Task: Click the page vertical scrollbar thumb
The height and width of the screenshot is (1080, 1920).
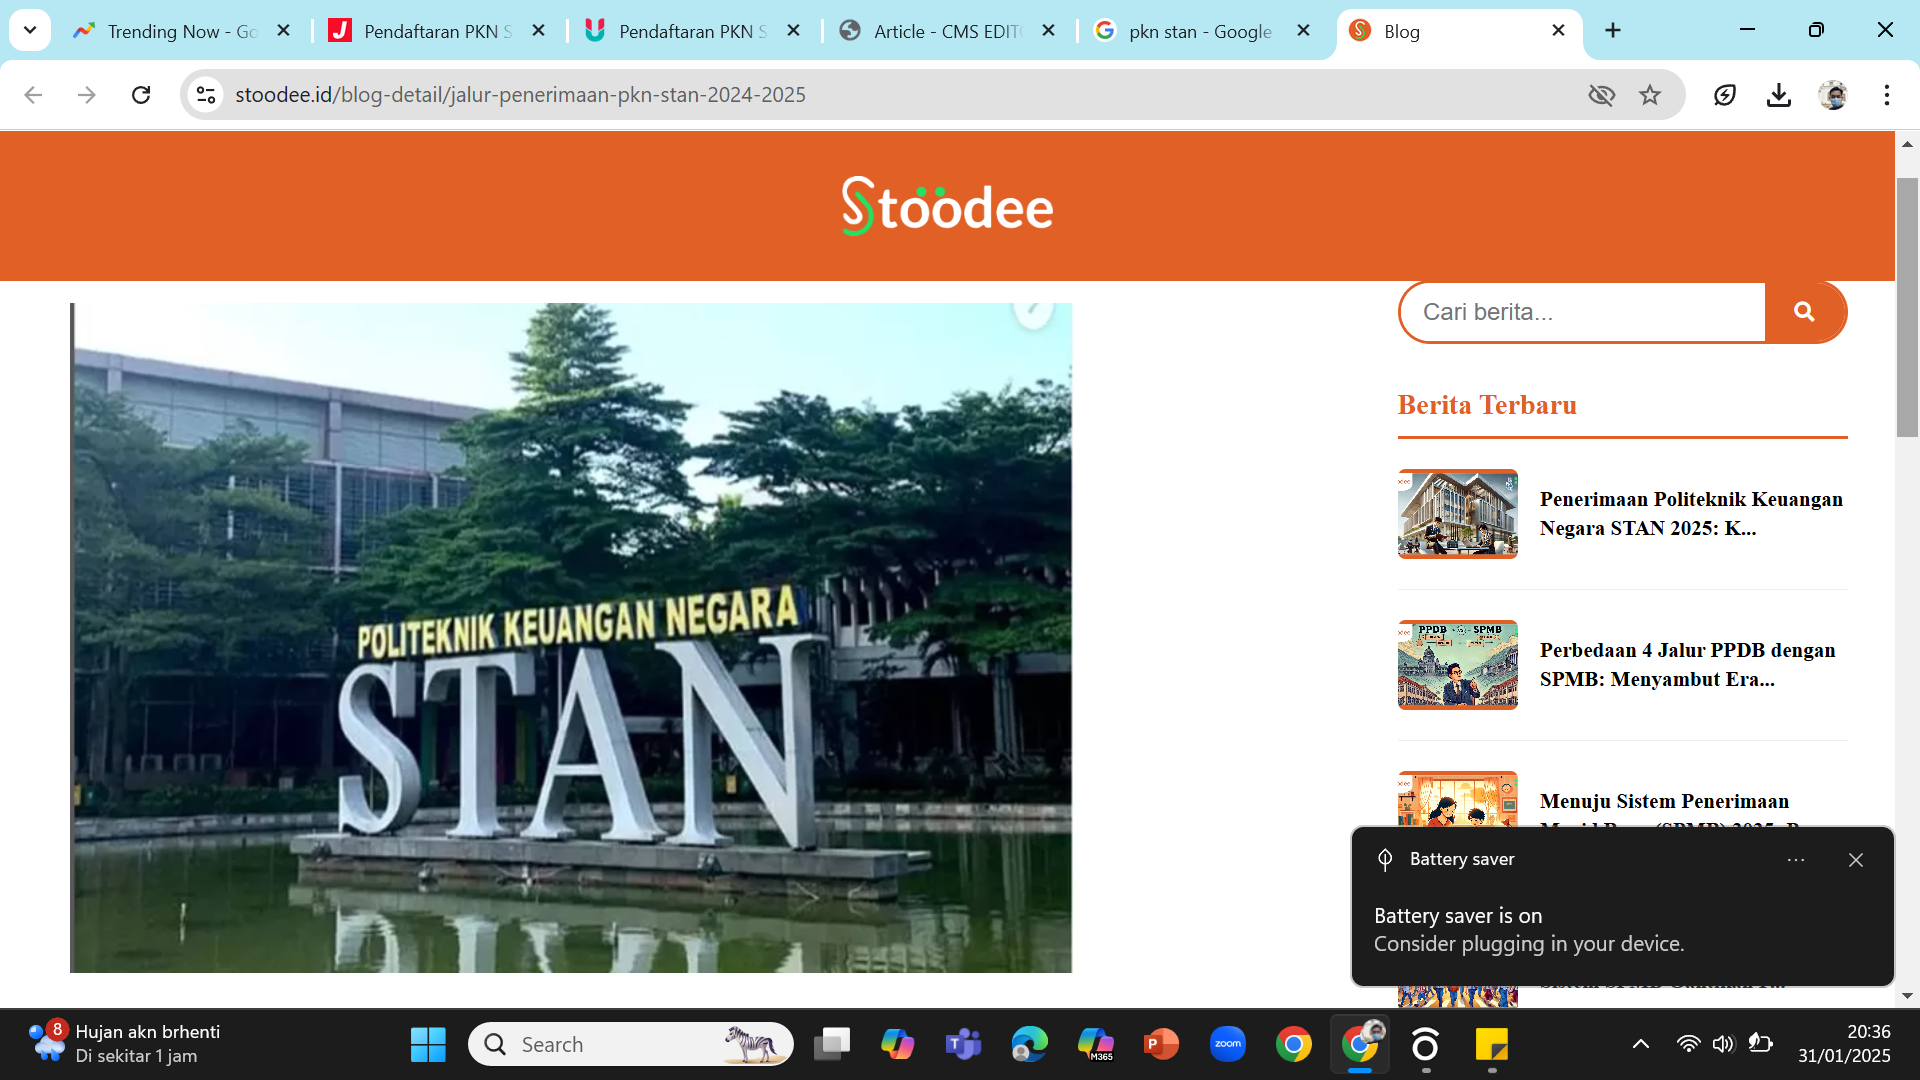Action: [1907, 307]
